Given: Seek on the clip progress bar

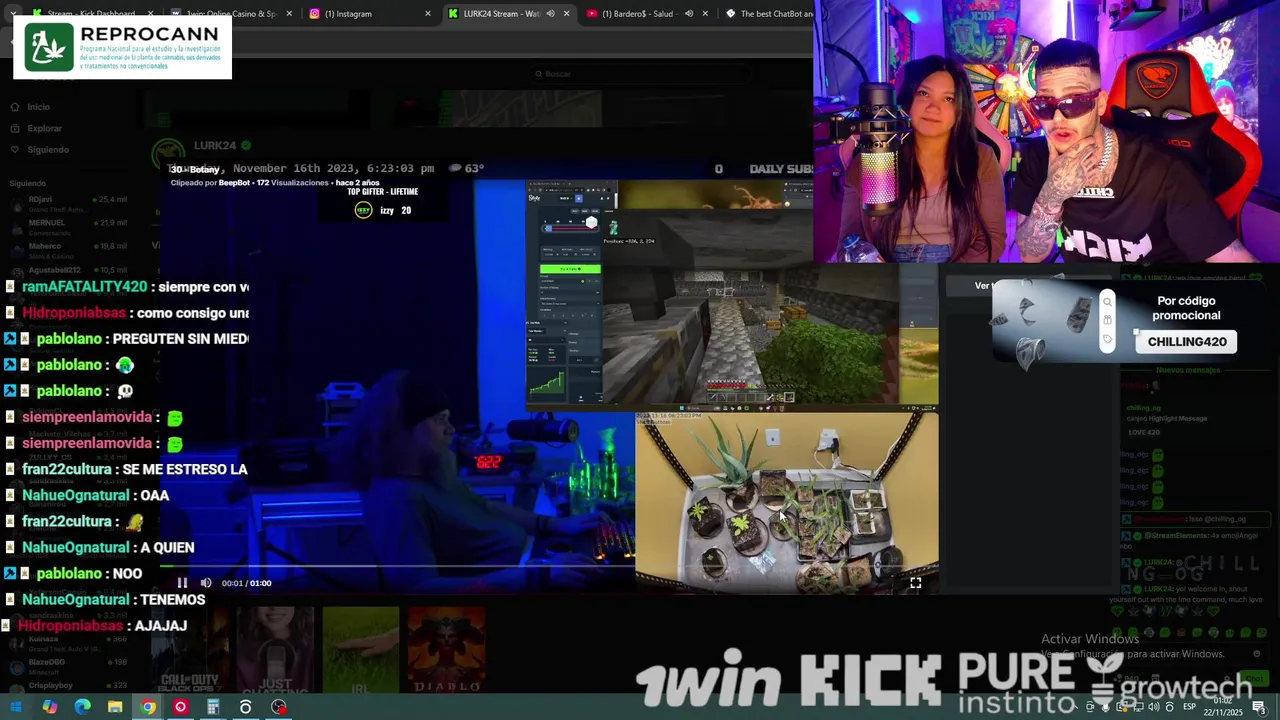Looking at the screenshot, I should pyautogui.click(x=549, y=567).
